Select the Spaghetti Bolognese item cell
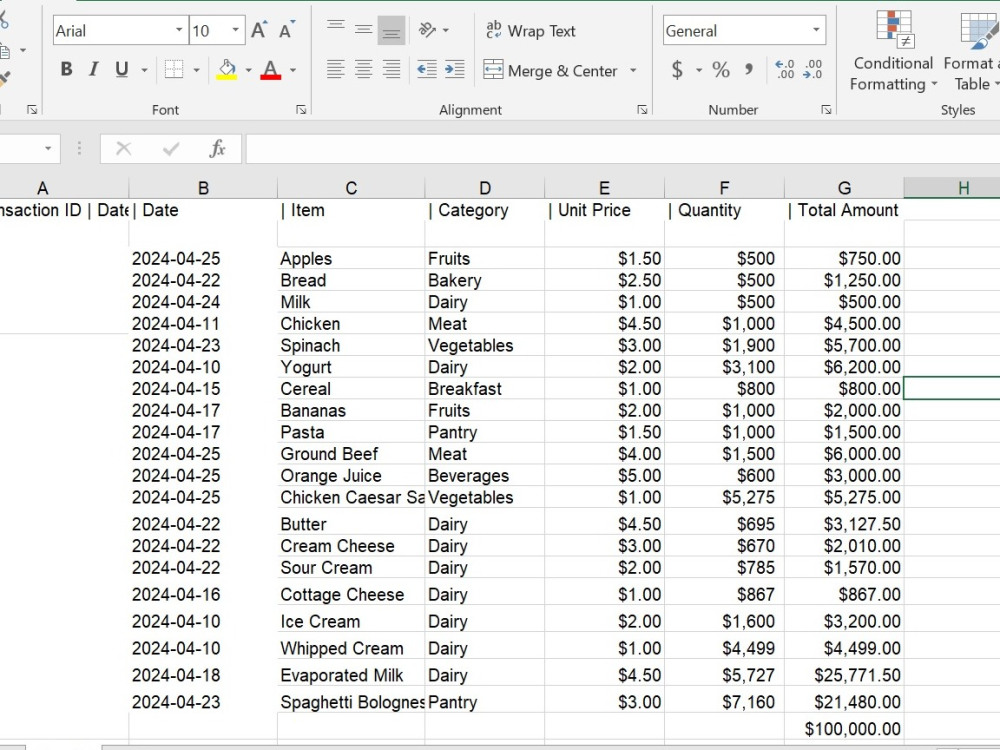 click(351, 702)
